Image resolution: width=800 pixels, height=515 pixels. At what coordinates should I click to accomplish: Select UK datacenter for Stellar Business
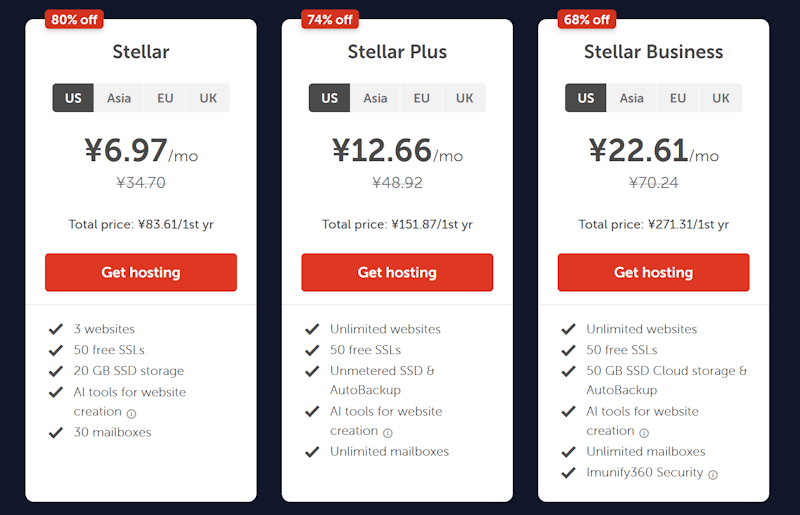pos(720,98)
